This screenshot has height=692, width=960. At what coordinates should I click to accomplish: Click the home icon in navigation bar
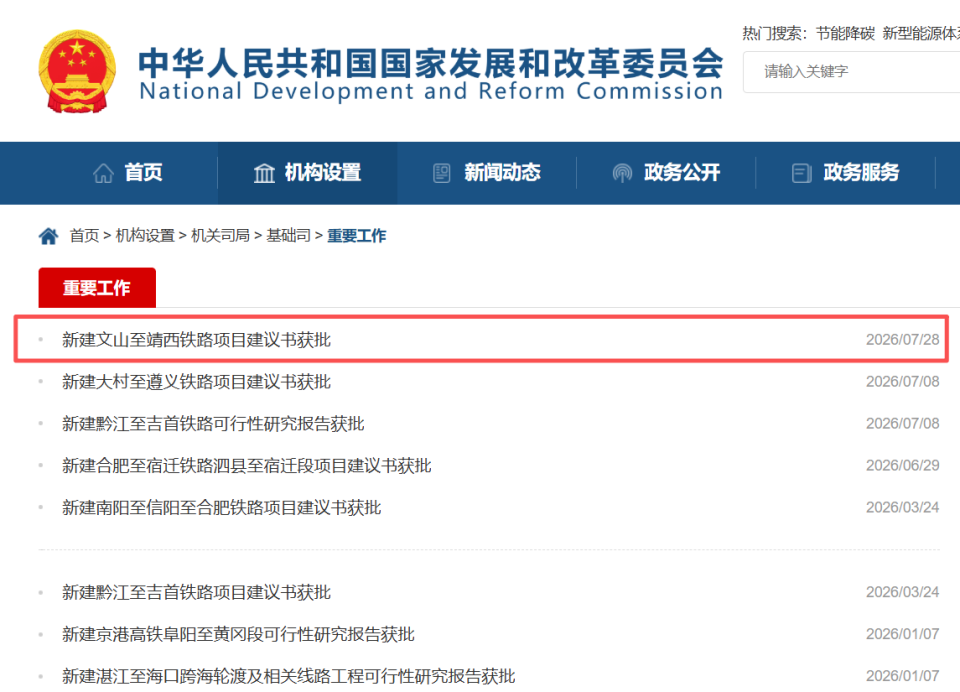tap(103, 173)
